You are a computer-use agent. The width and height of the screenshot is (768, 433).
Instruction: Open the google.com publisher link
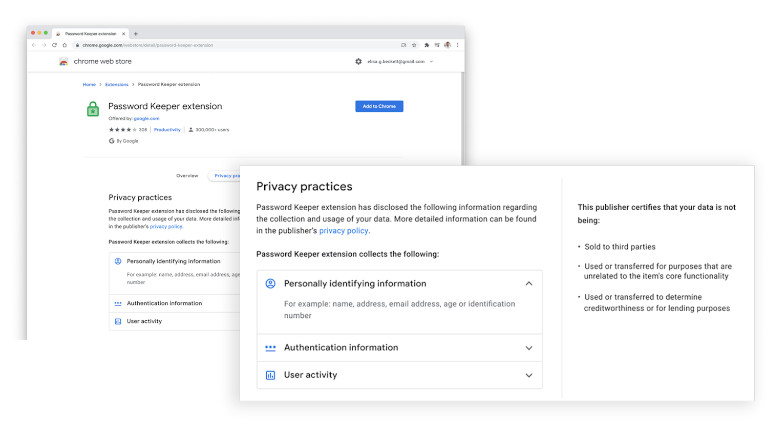(x=146, y=119)
